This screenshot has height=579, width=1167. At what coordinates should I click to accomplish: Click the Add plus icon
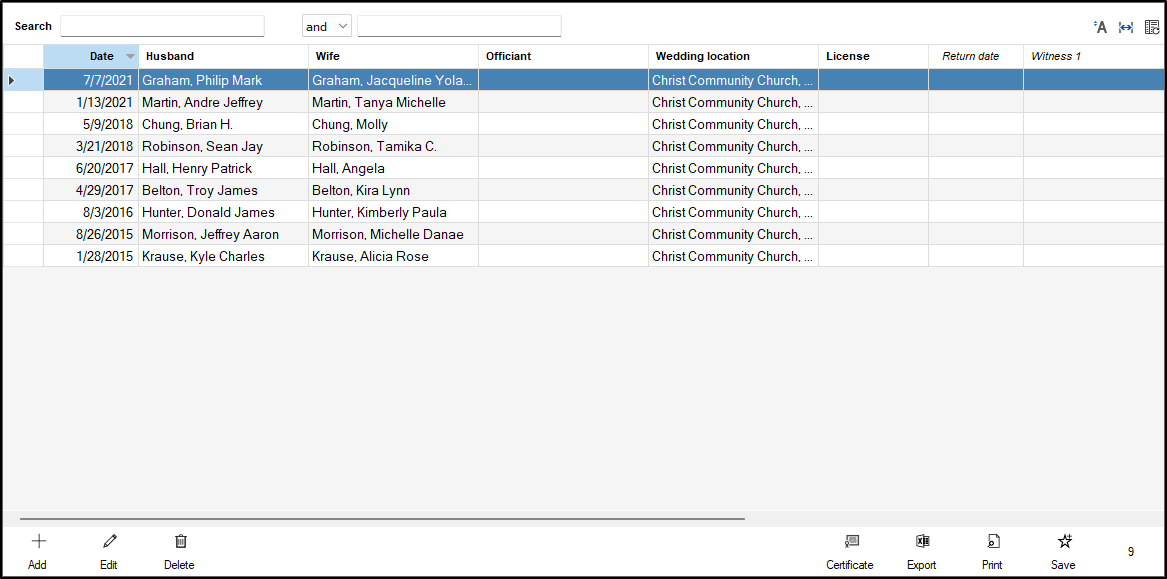[38, 542]
